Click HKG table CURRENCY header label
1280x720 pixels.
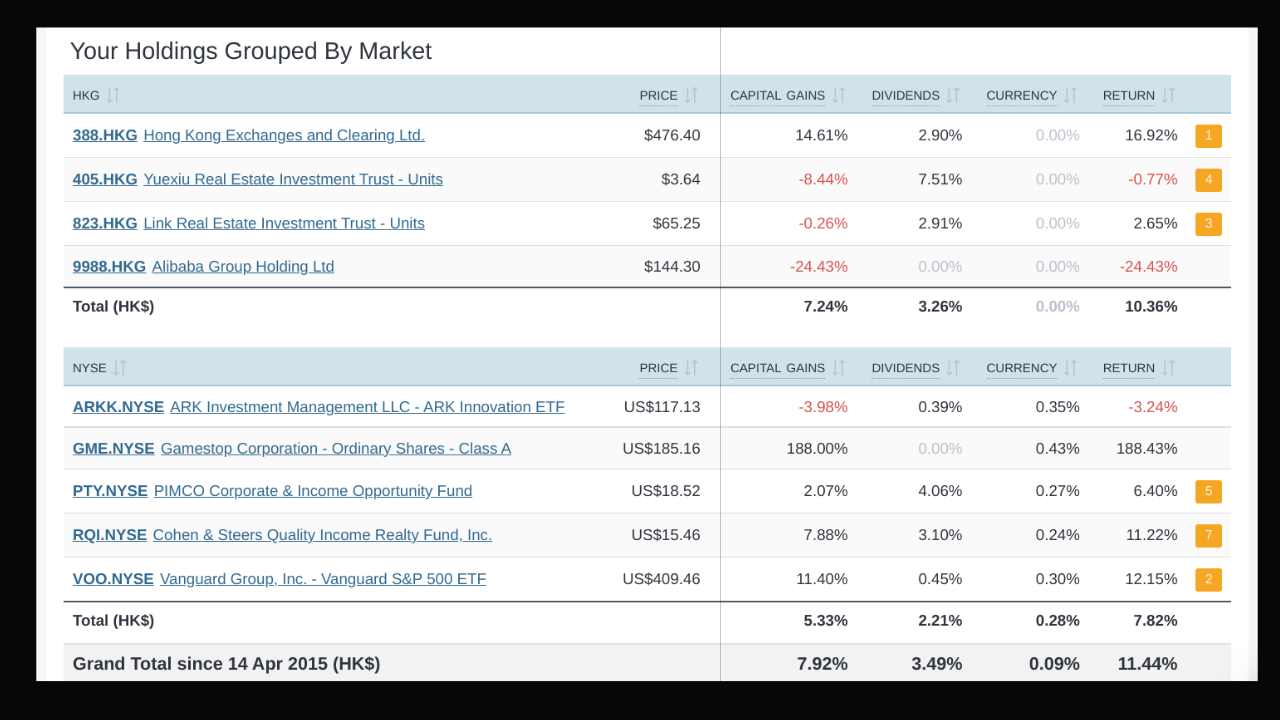[x=1022, y=96]
